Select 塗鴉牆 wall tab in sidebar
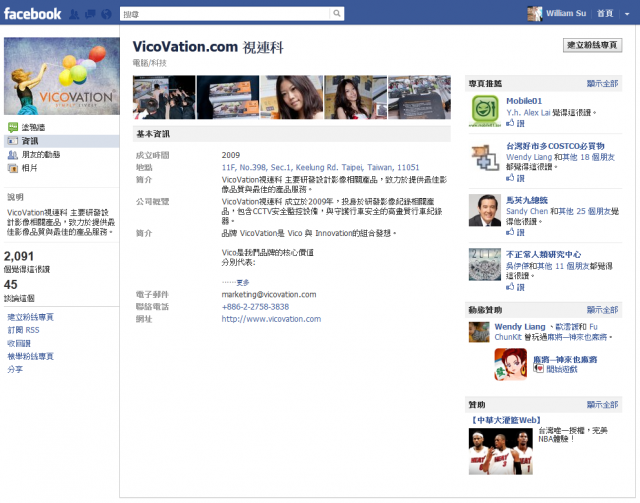 (33, 127)
